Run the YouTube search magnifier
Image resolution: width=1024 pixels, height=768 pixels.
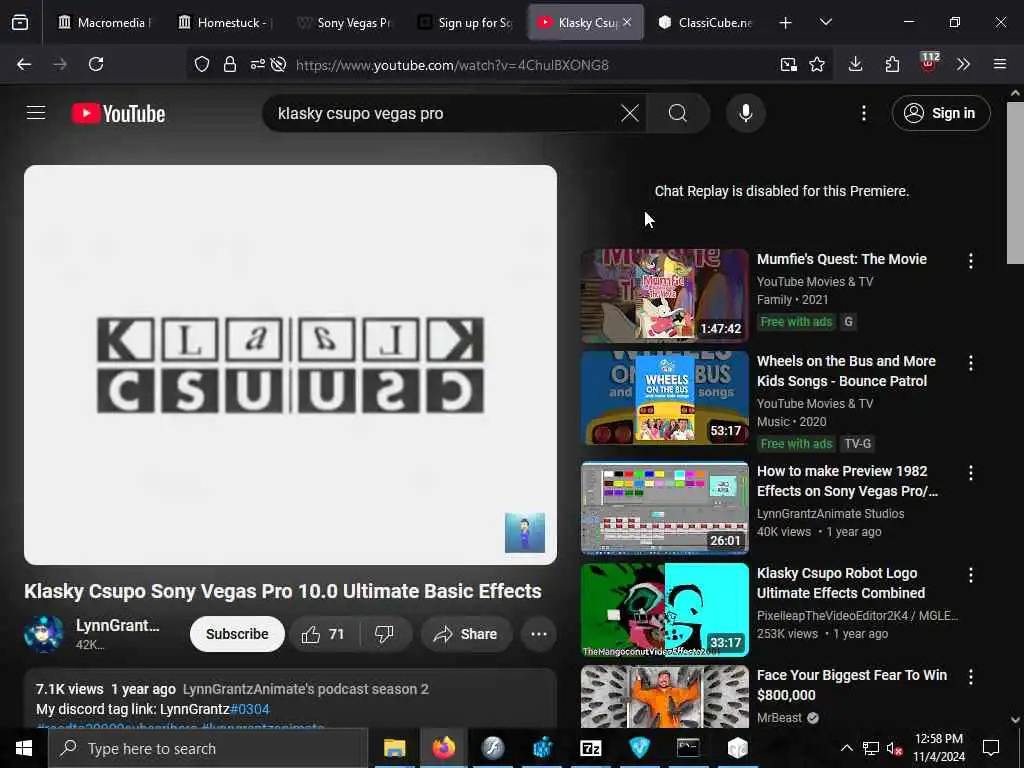pos(678,114)
